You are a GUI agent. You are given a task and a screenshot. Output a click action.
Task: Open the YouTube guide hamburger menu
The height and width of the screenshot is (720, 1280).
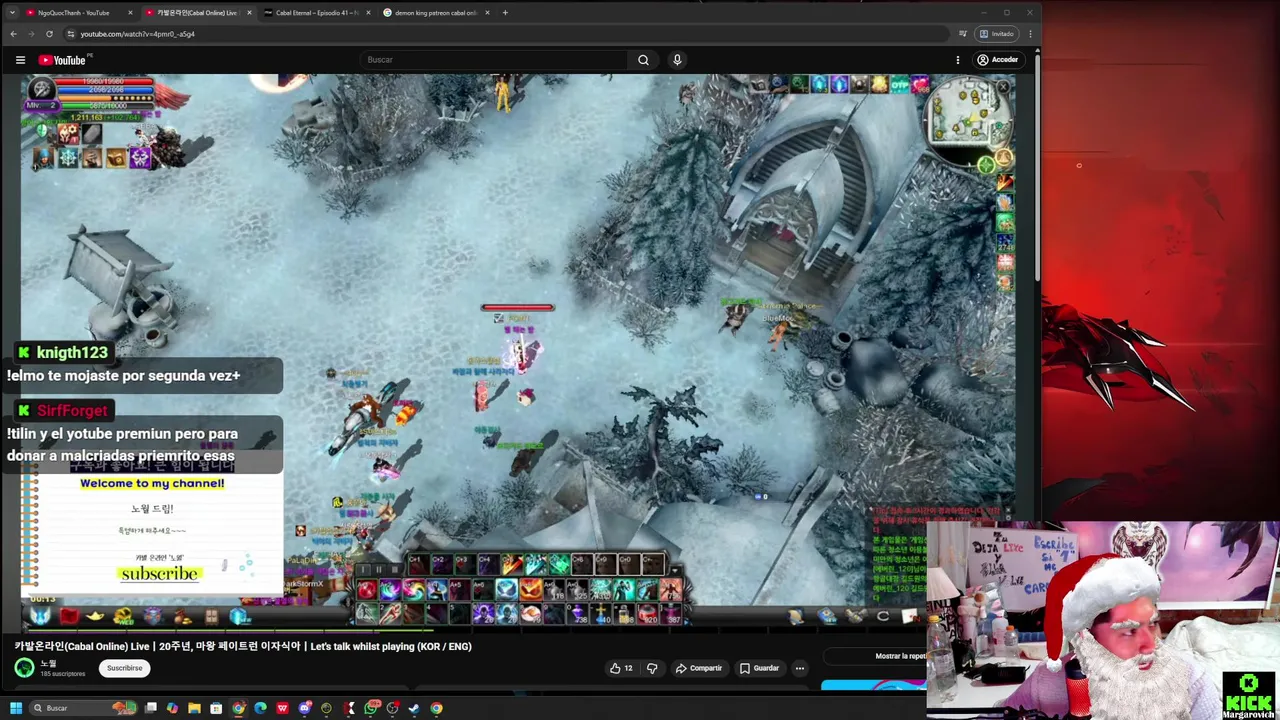[x=20, y=60]
